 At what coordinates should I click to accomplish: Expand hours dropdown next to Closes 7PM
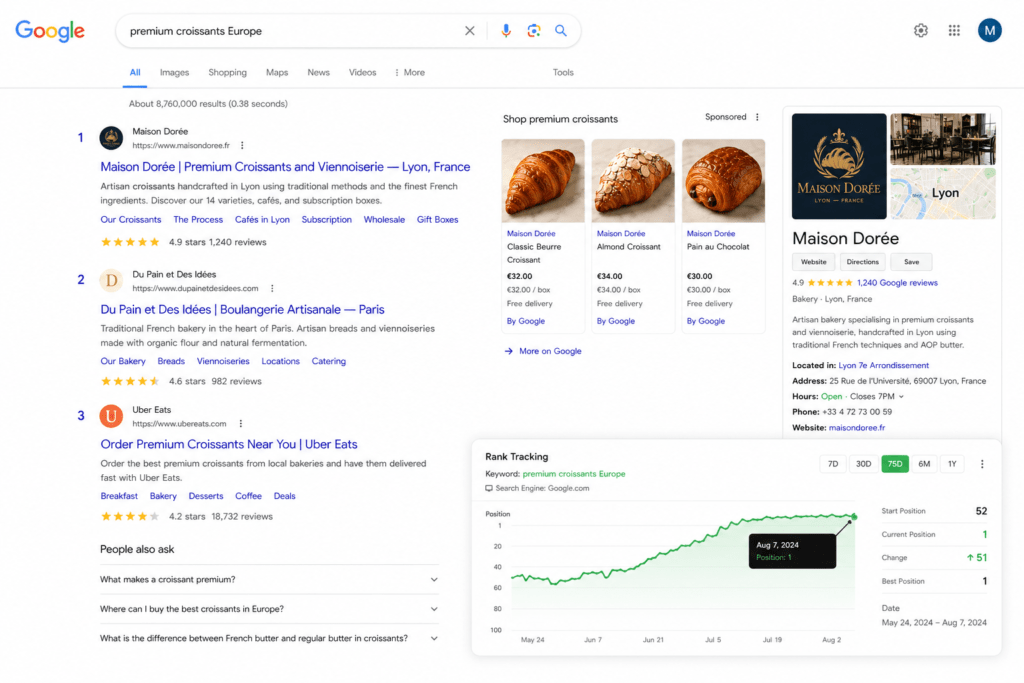(x=901, y=396)
